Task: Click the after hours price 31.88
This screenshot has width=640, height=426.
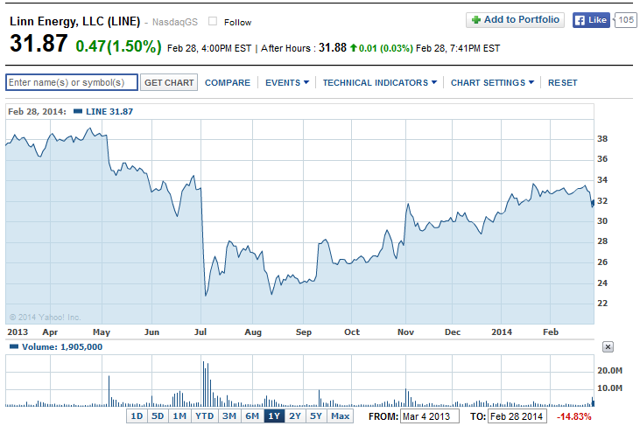Action: (332, 48)
